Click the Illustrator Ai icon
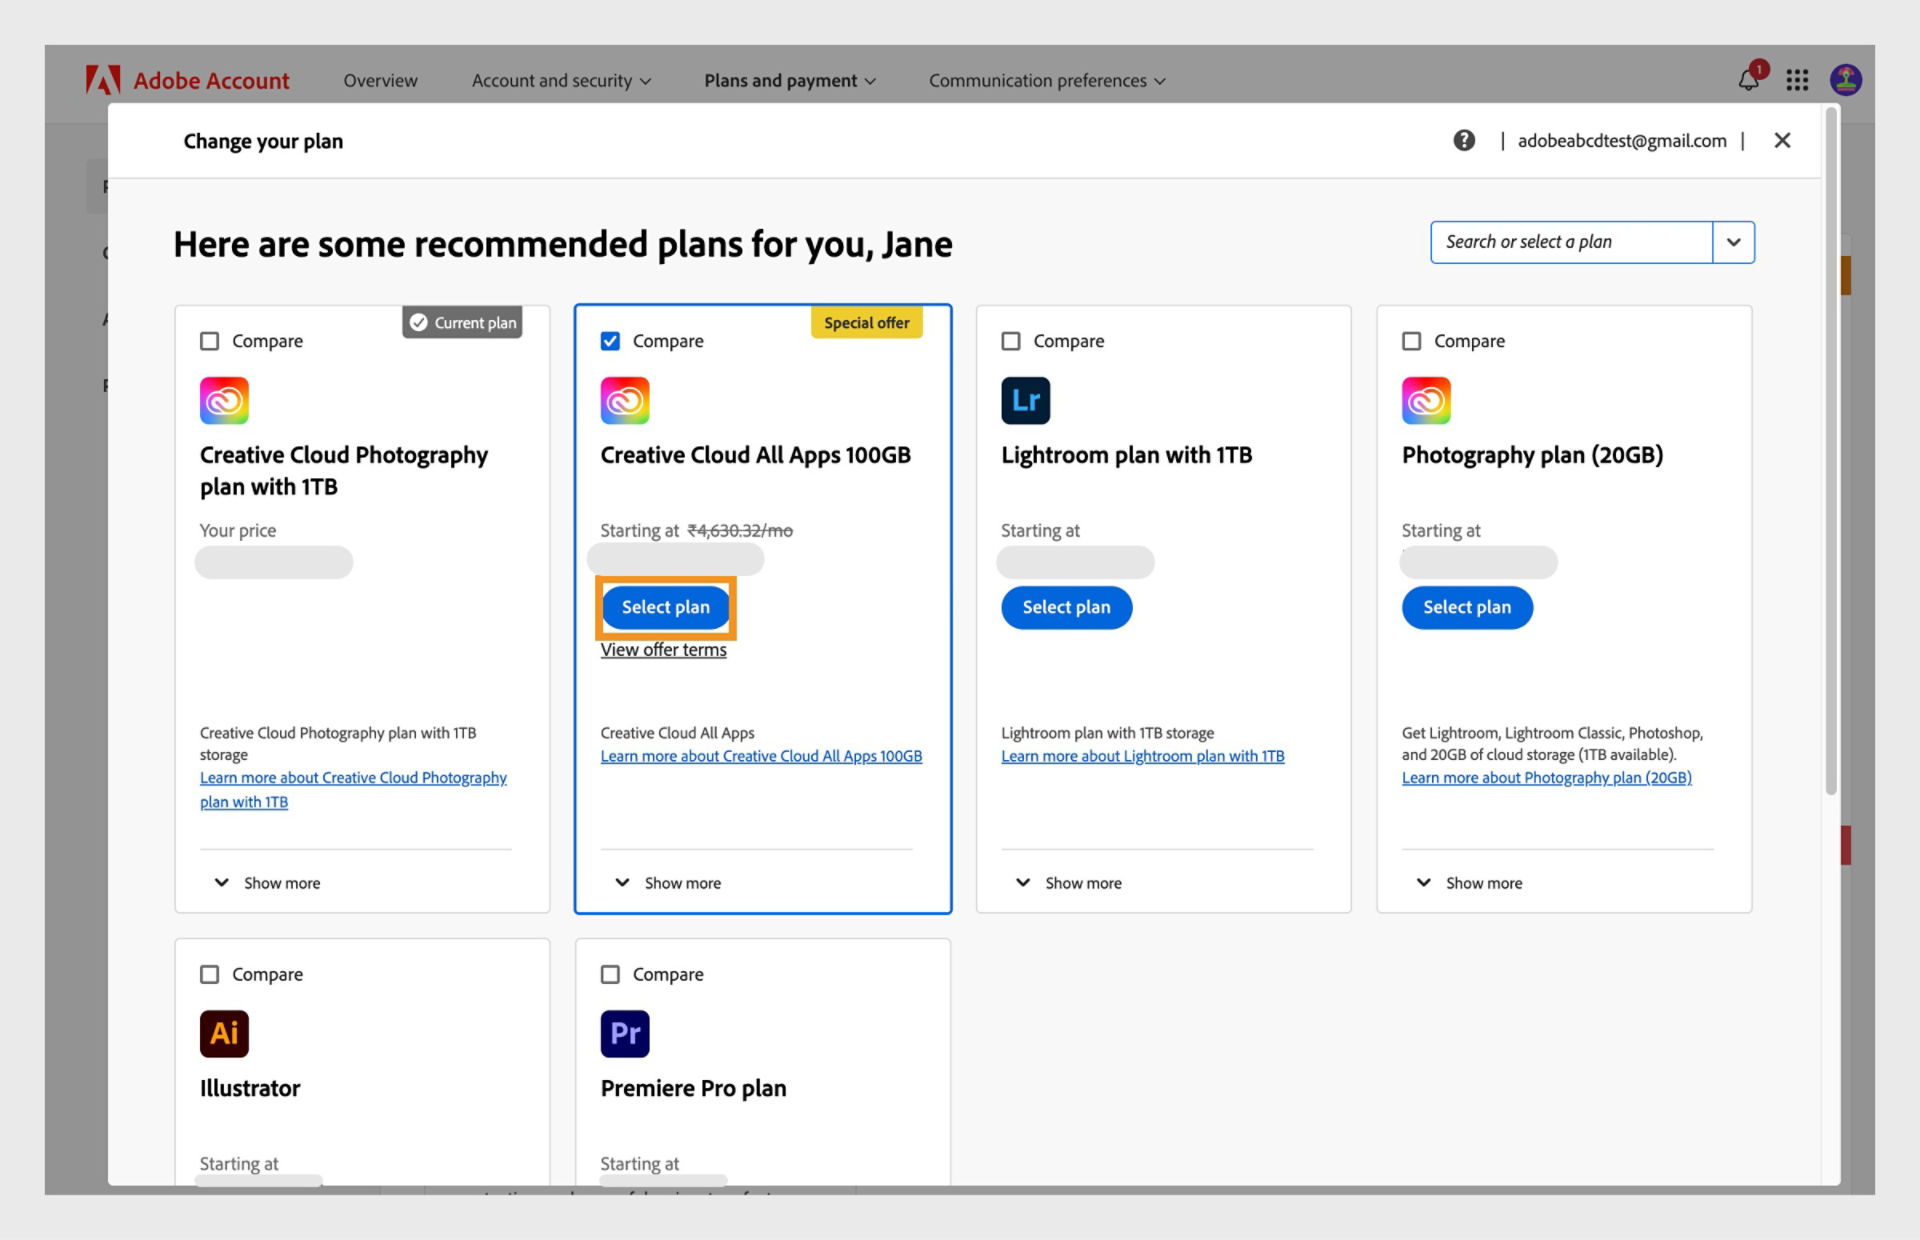The width and height of the screenshot is (1920, 1240). click(x=224, y=1034)
